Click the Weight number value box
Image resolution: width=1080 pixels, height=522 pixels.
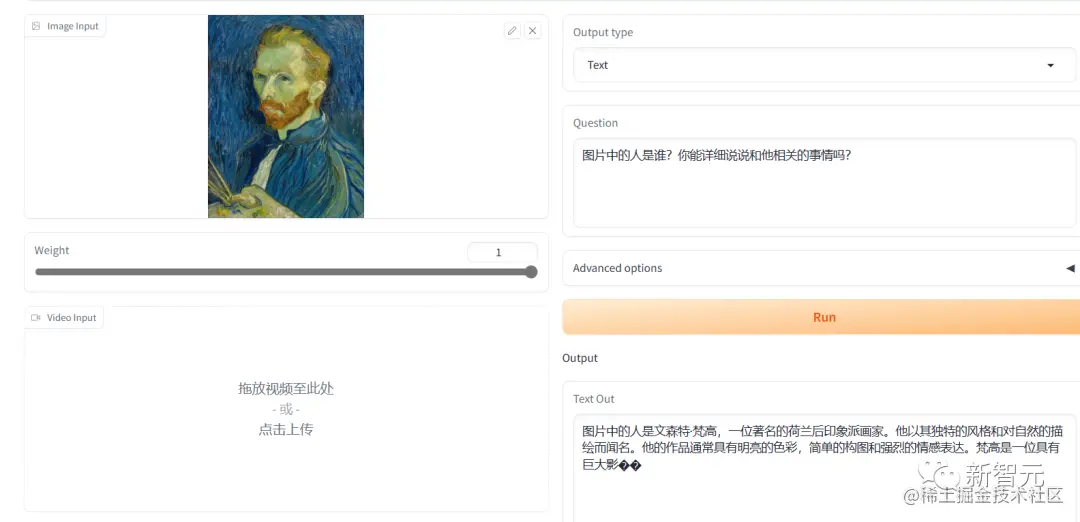coord(502,253)
